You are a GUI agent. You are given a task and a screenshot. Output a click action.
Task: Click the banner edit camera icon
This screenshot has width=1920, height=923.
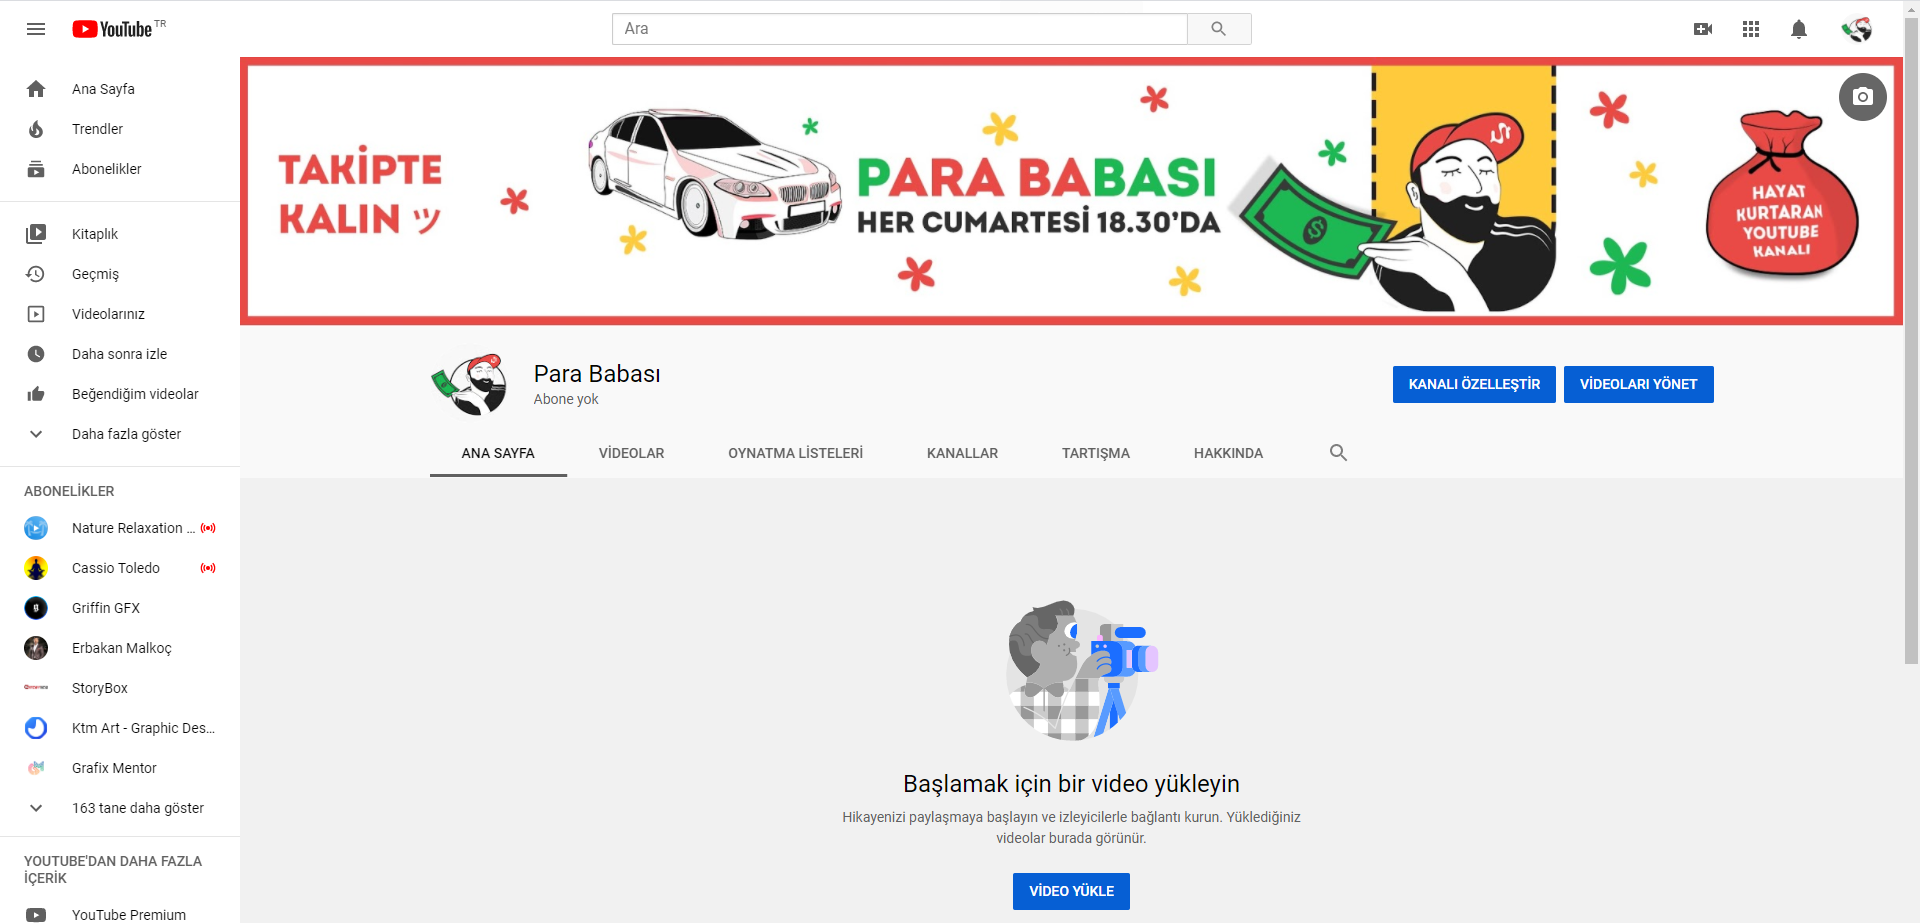(x=1863, y=97)
